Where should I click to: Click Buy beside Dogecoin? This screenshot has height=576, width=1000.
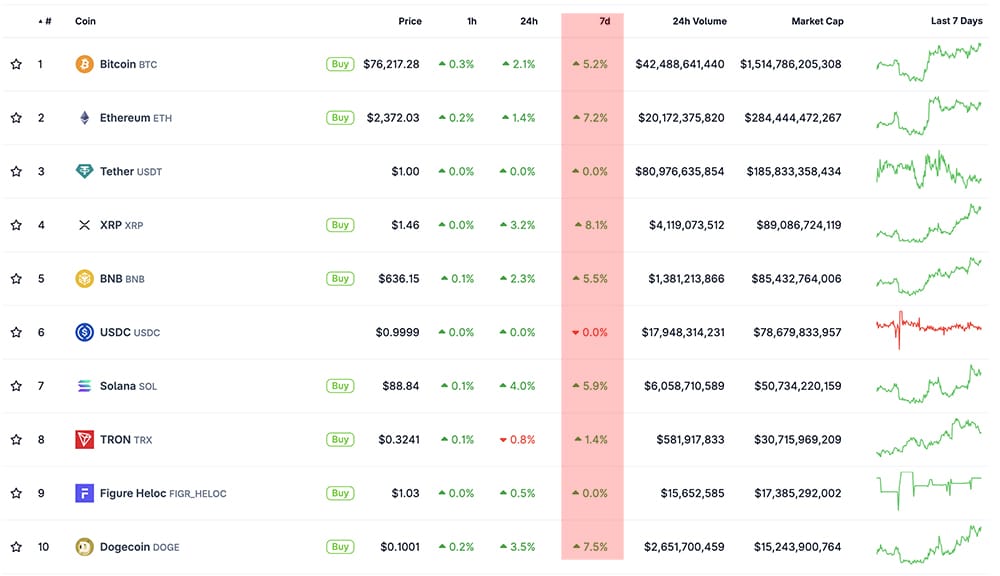340,546
